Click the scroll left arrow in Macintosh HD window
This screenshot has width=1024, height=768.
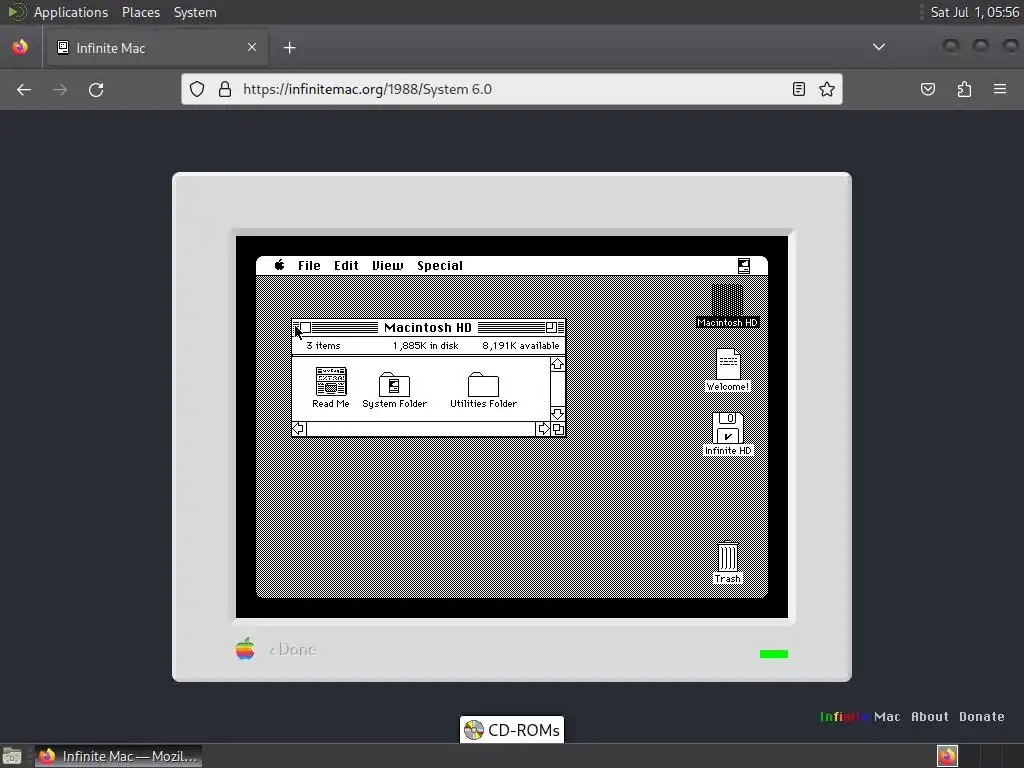click(298, 428)
